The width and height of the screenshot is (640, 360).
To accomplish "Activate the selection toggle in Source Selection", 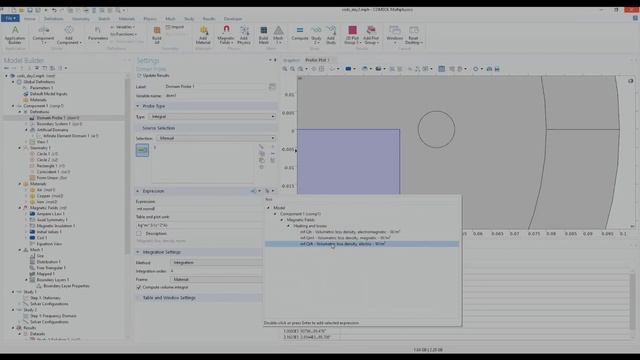I will (142, 150).
